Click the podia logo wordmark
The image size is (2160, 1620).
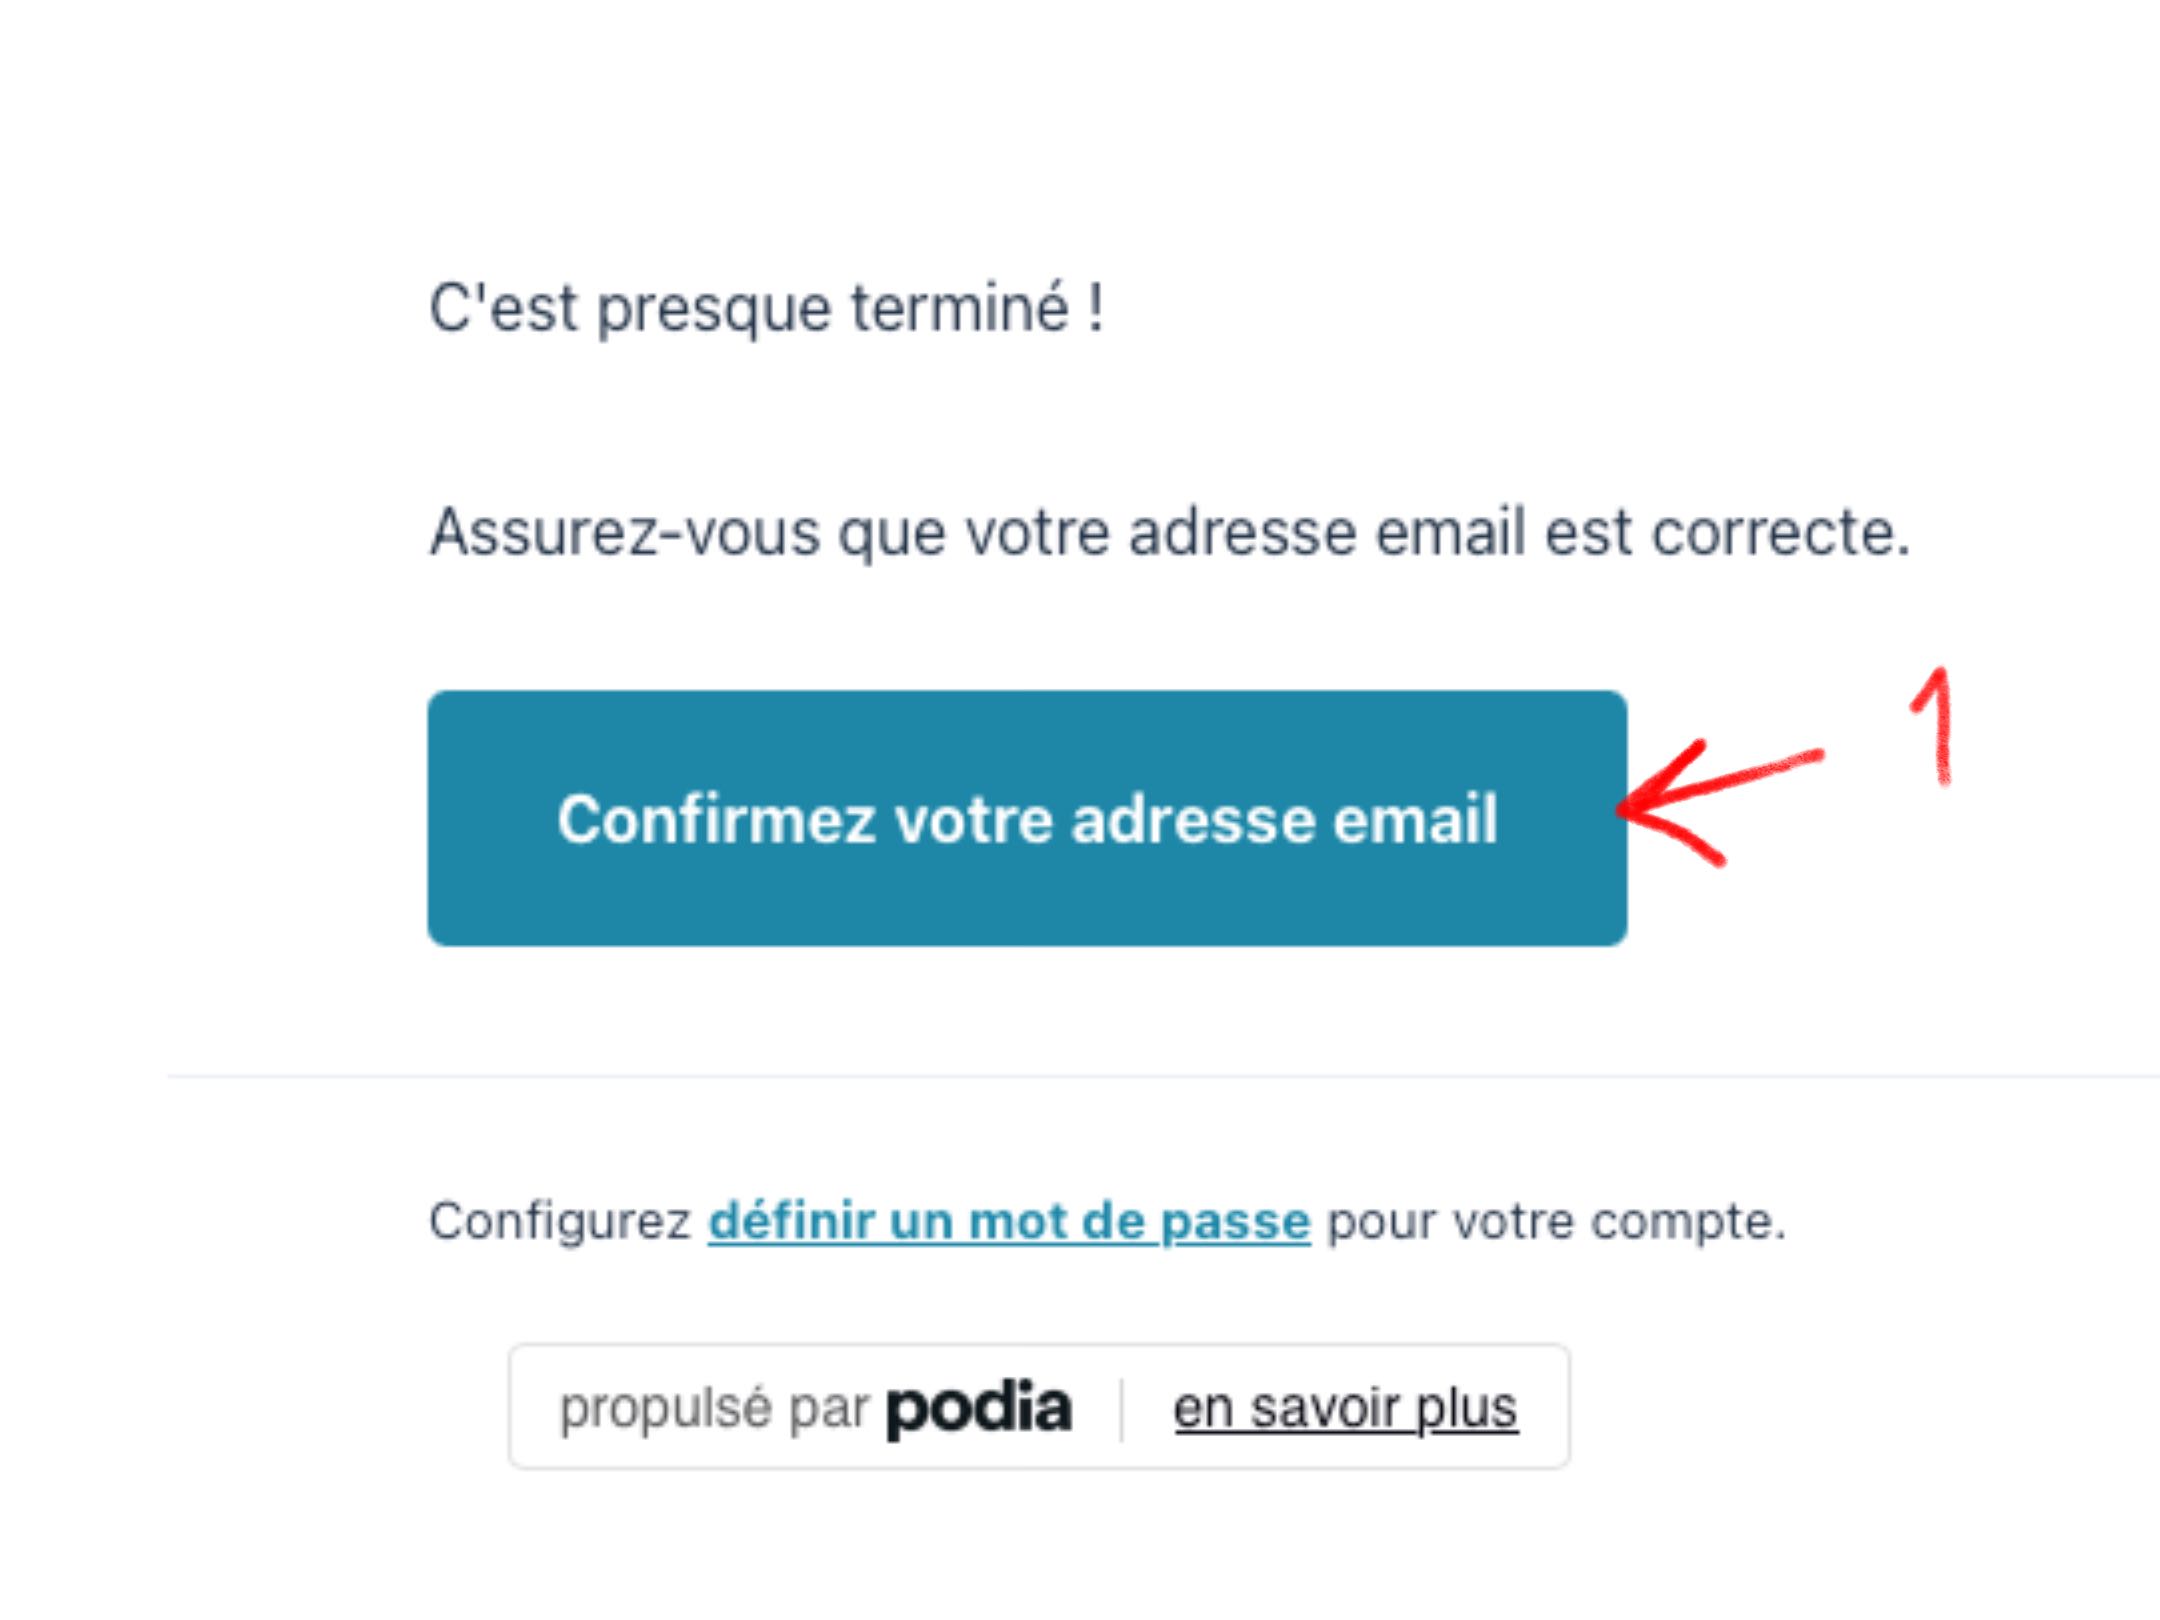tap(979, 1408)
